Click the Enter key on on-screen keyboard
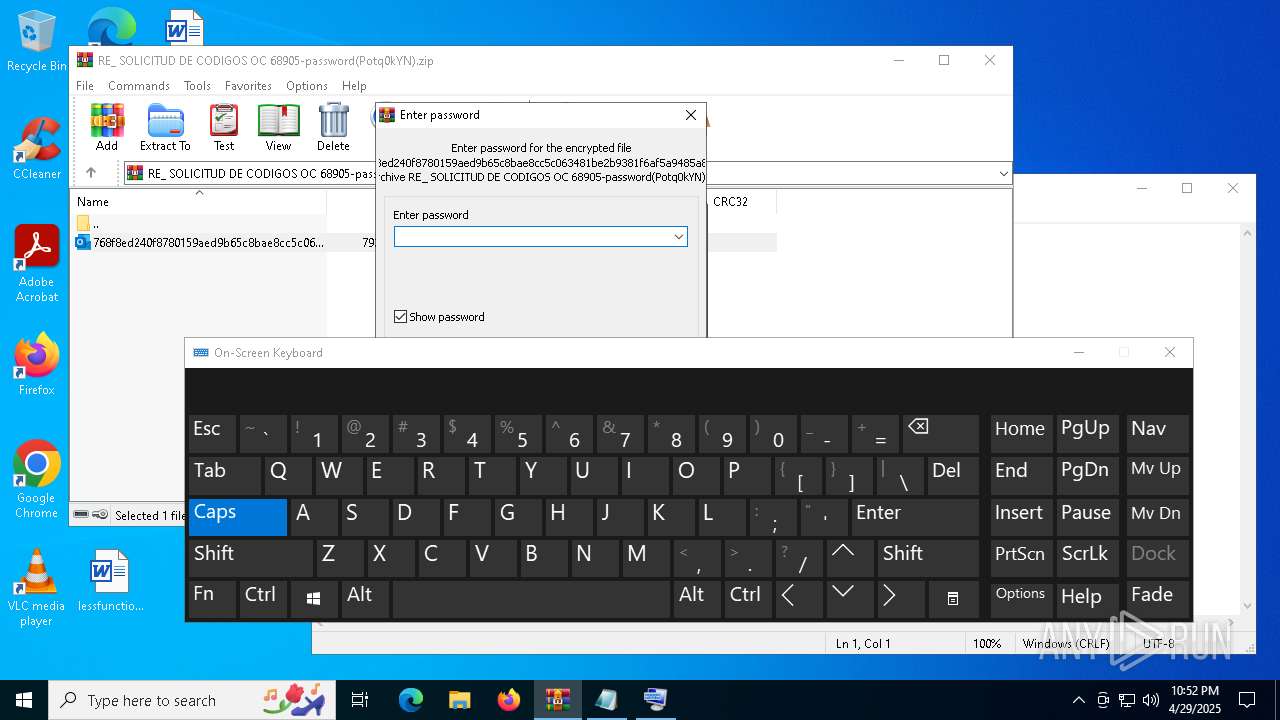The width and height of the screenshot is (1280, 720). pyautogui.click(x=915, y=517)
